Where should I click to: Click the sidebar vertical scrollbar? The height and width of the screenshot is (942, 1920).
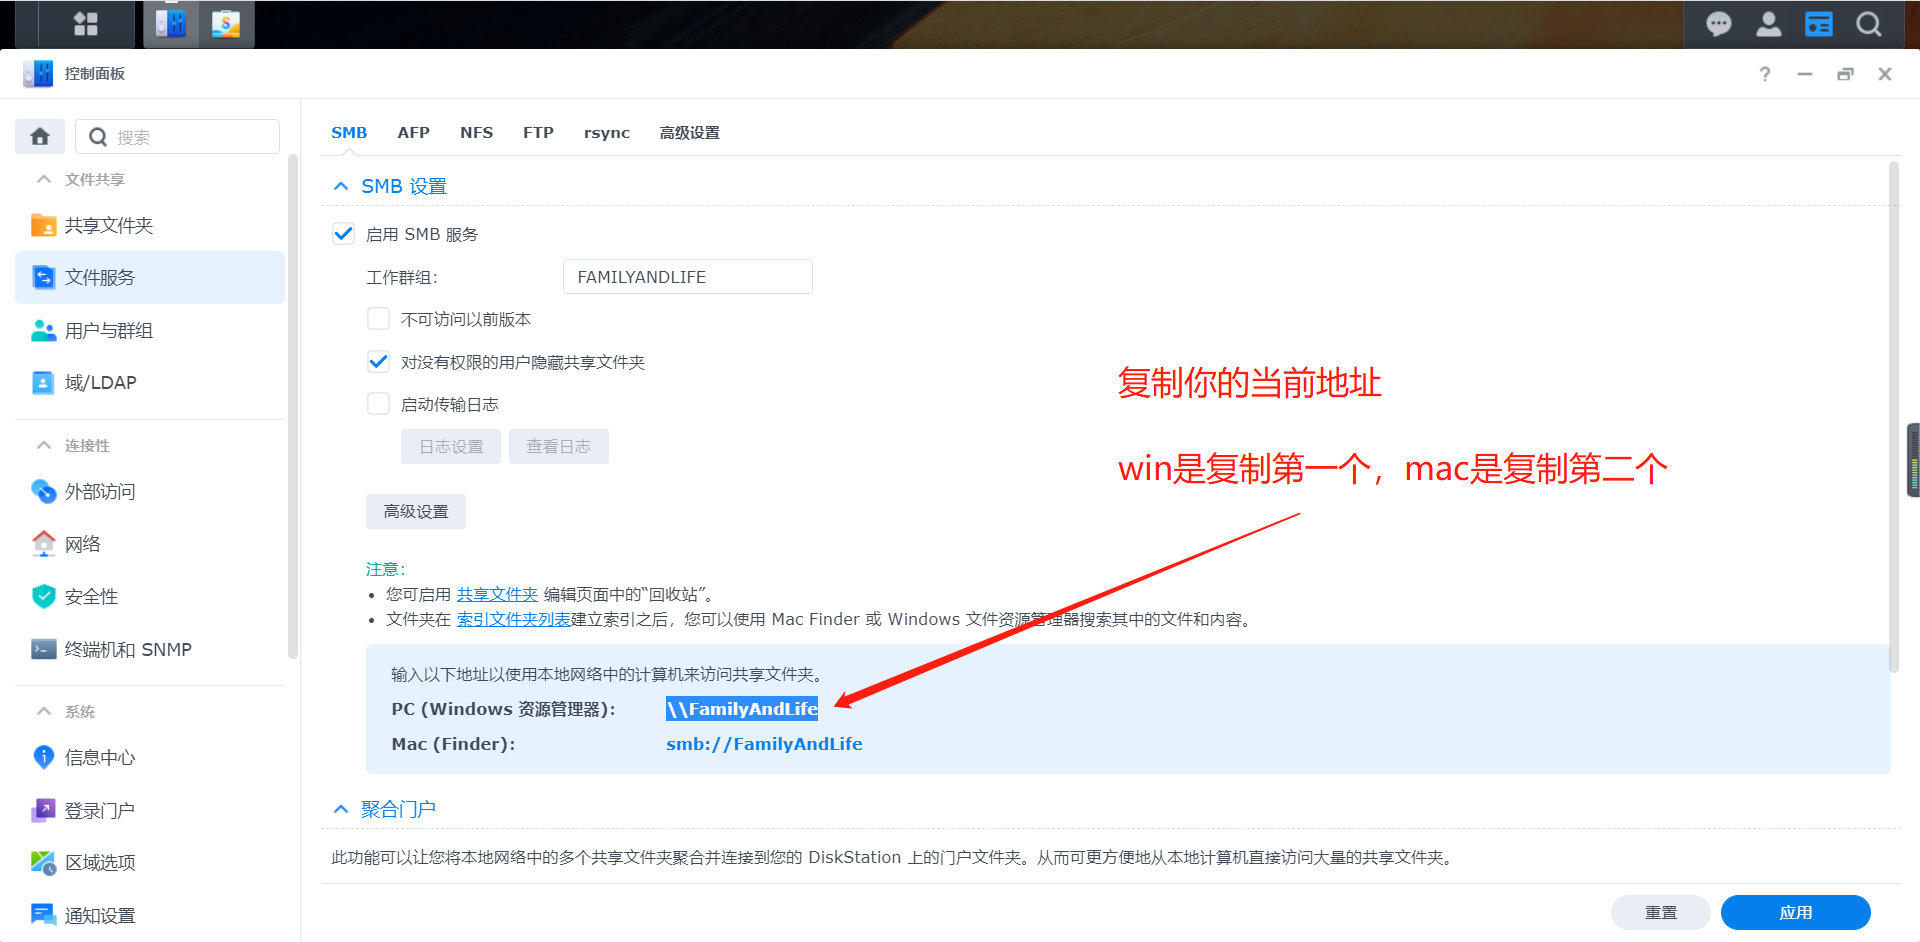coord(293,406)
